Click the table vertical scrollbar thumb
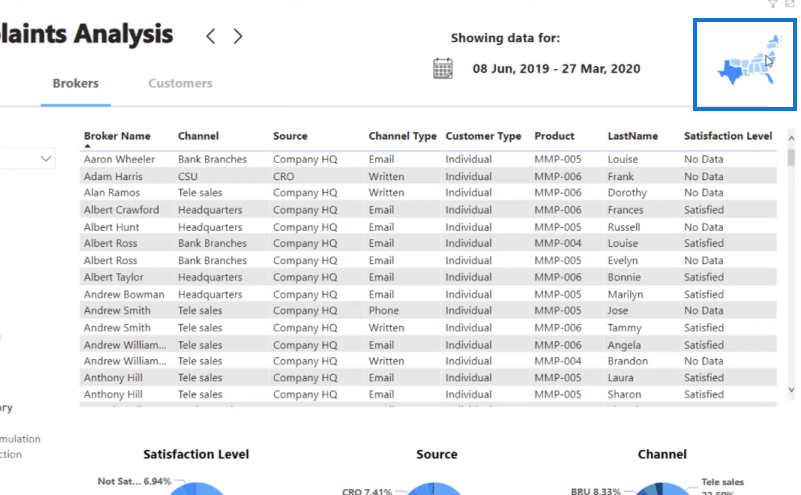The width and height of the screenshot is (801, 495). pyautogui.click(x=791, y=157)
